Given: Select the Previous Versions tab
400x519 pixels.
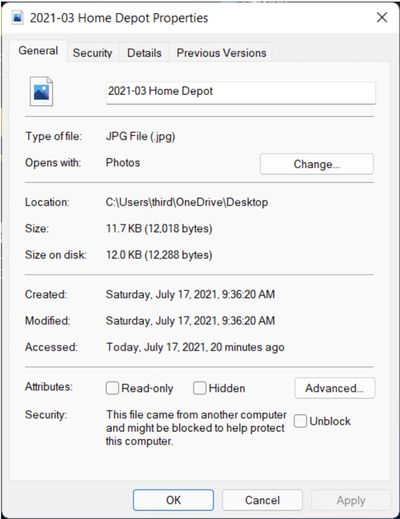Looking at the screenshot, I should [221, 53].
